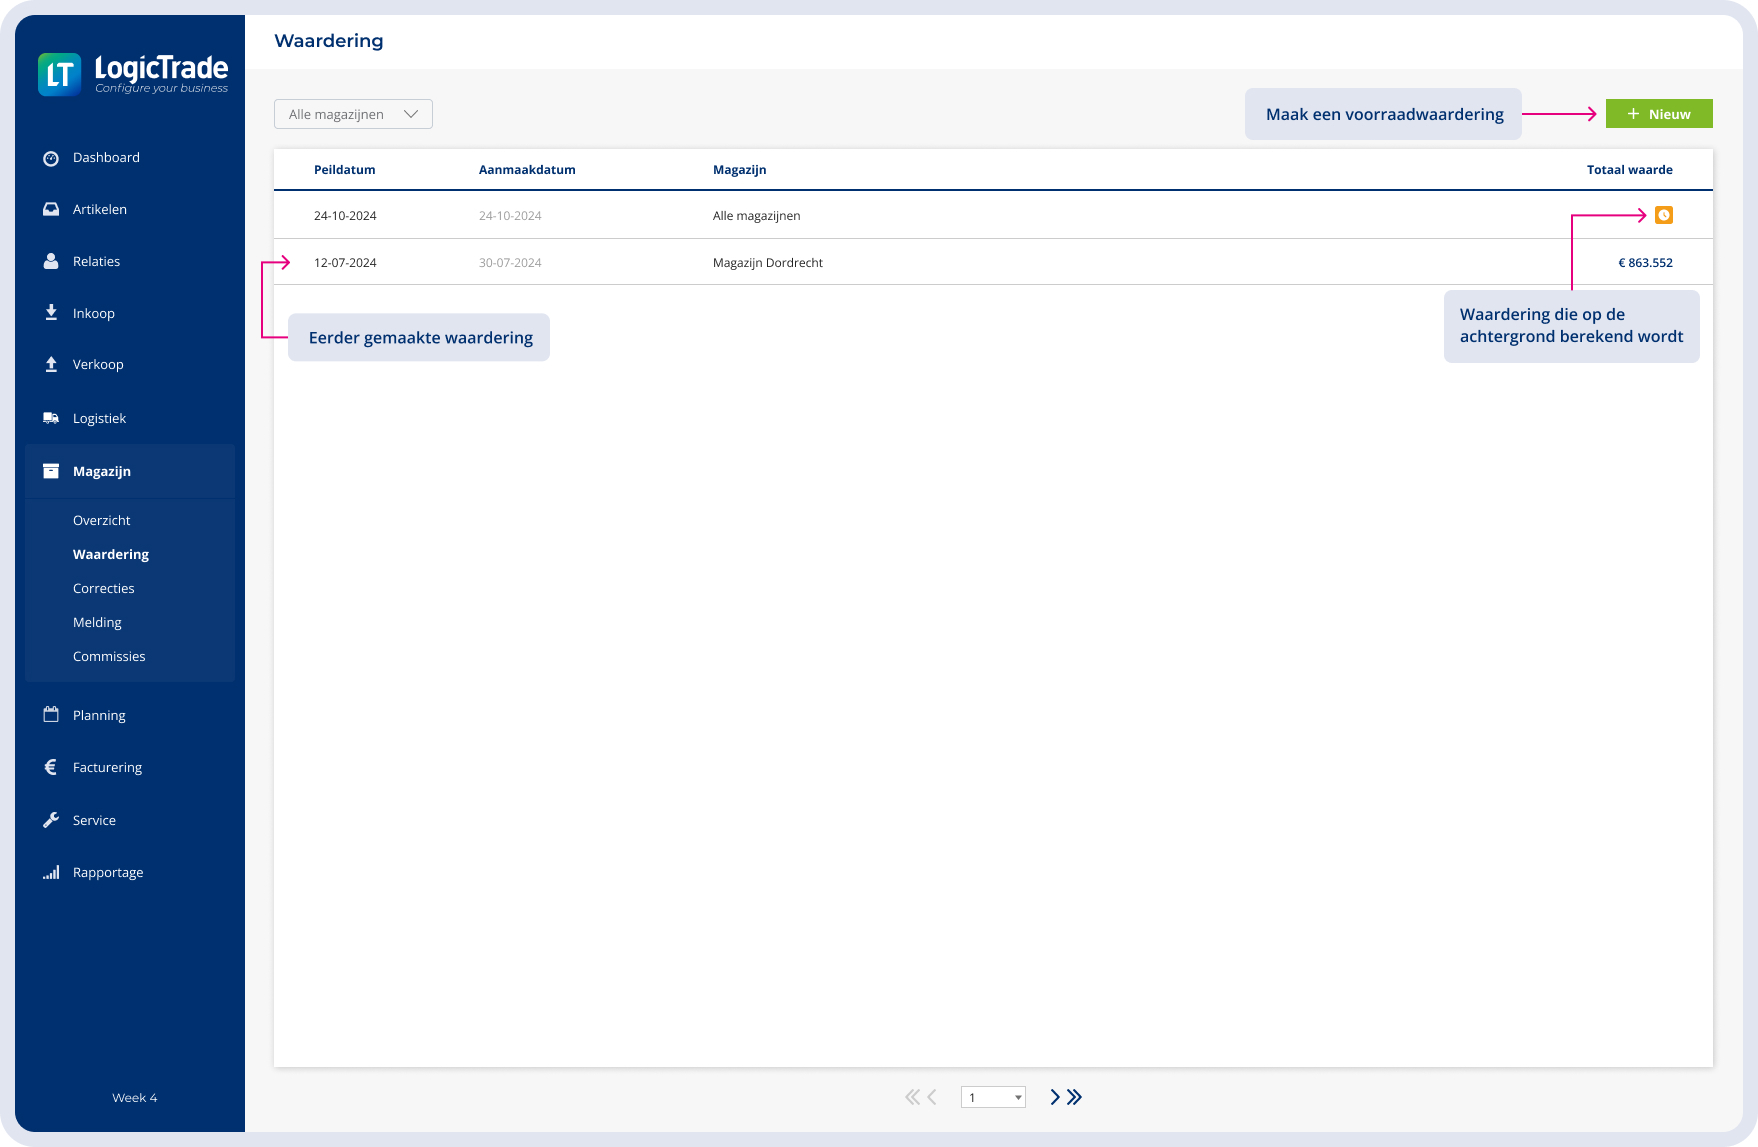
Task: Go to the Overzicht submenu page
Action: (102, 520)
